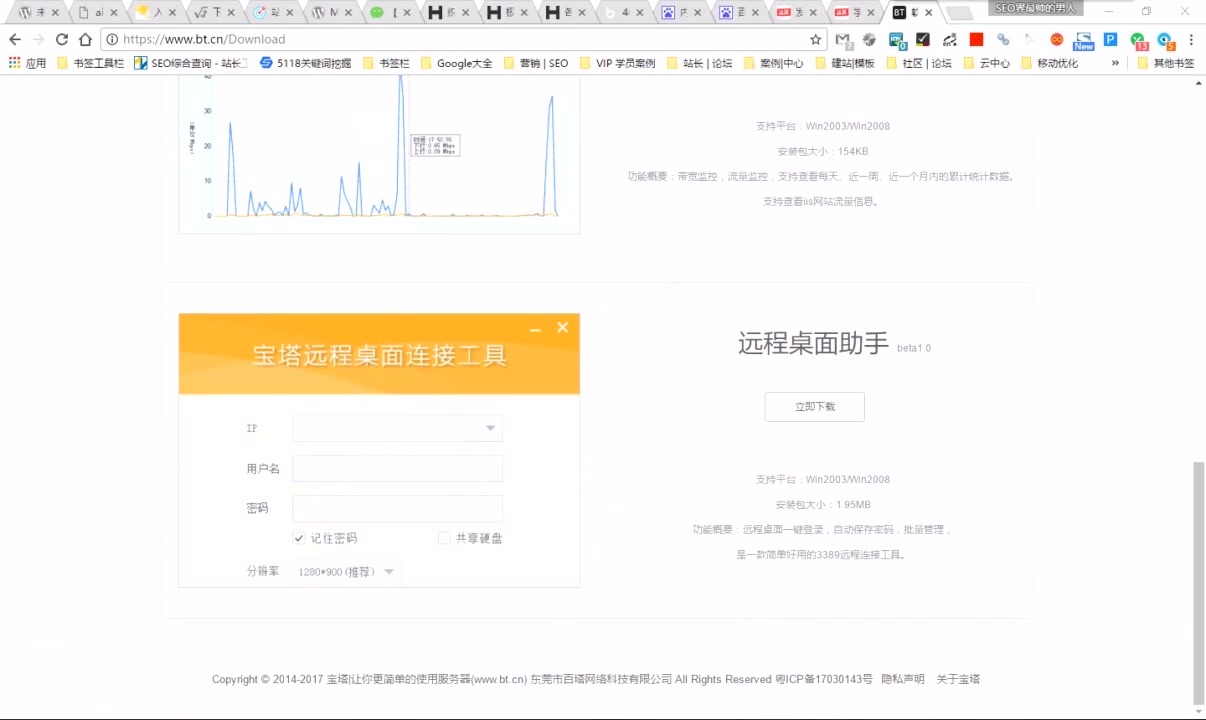1206x720 pixels.
Task: Open the chain link extension
Action: click(x=1003, y=40)
